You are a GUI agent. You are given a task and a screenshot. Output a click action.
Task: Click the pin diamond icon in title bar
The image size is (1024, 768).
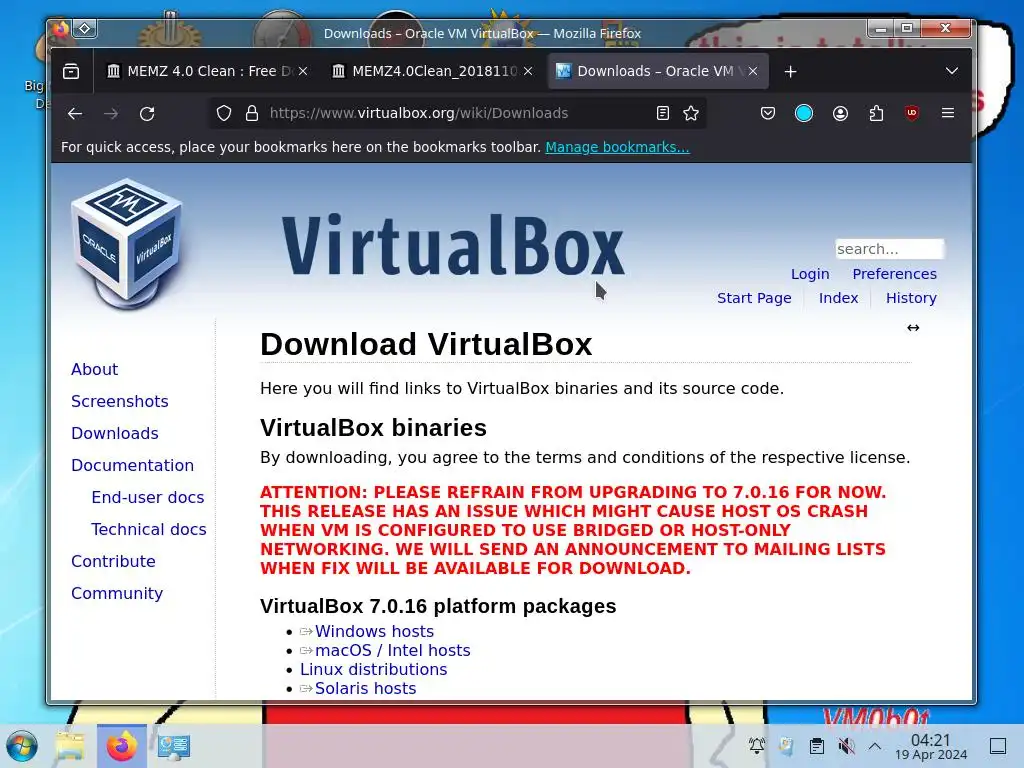click(x=85, y=29)
